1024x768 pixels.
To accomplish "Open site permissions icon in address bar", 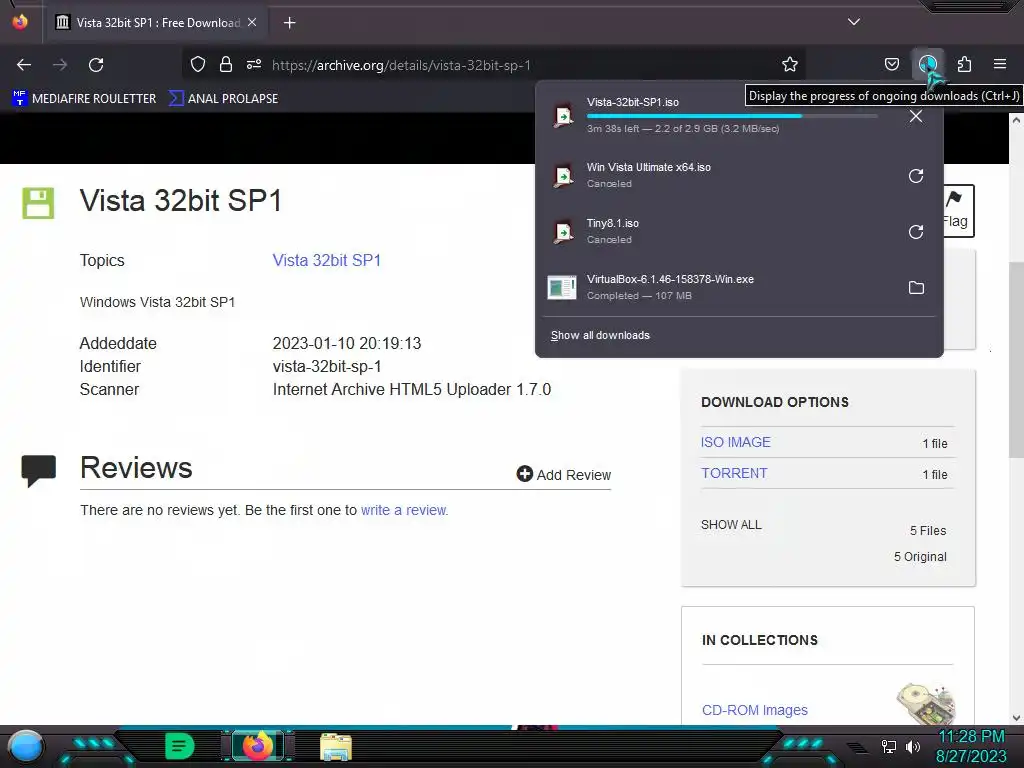I will point(254,64).
